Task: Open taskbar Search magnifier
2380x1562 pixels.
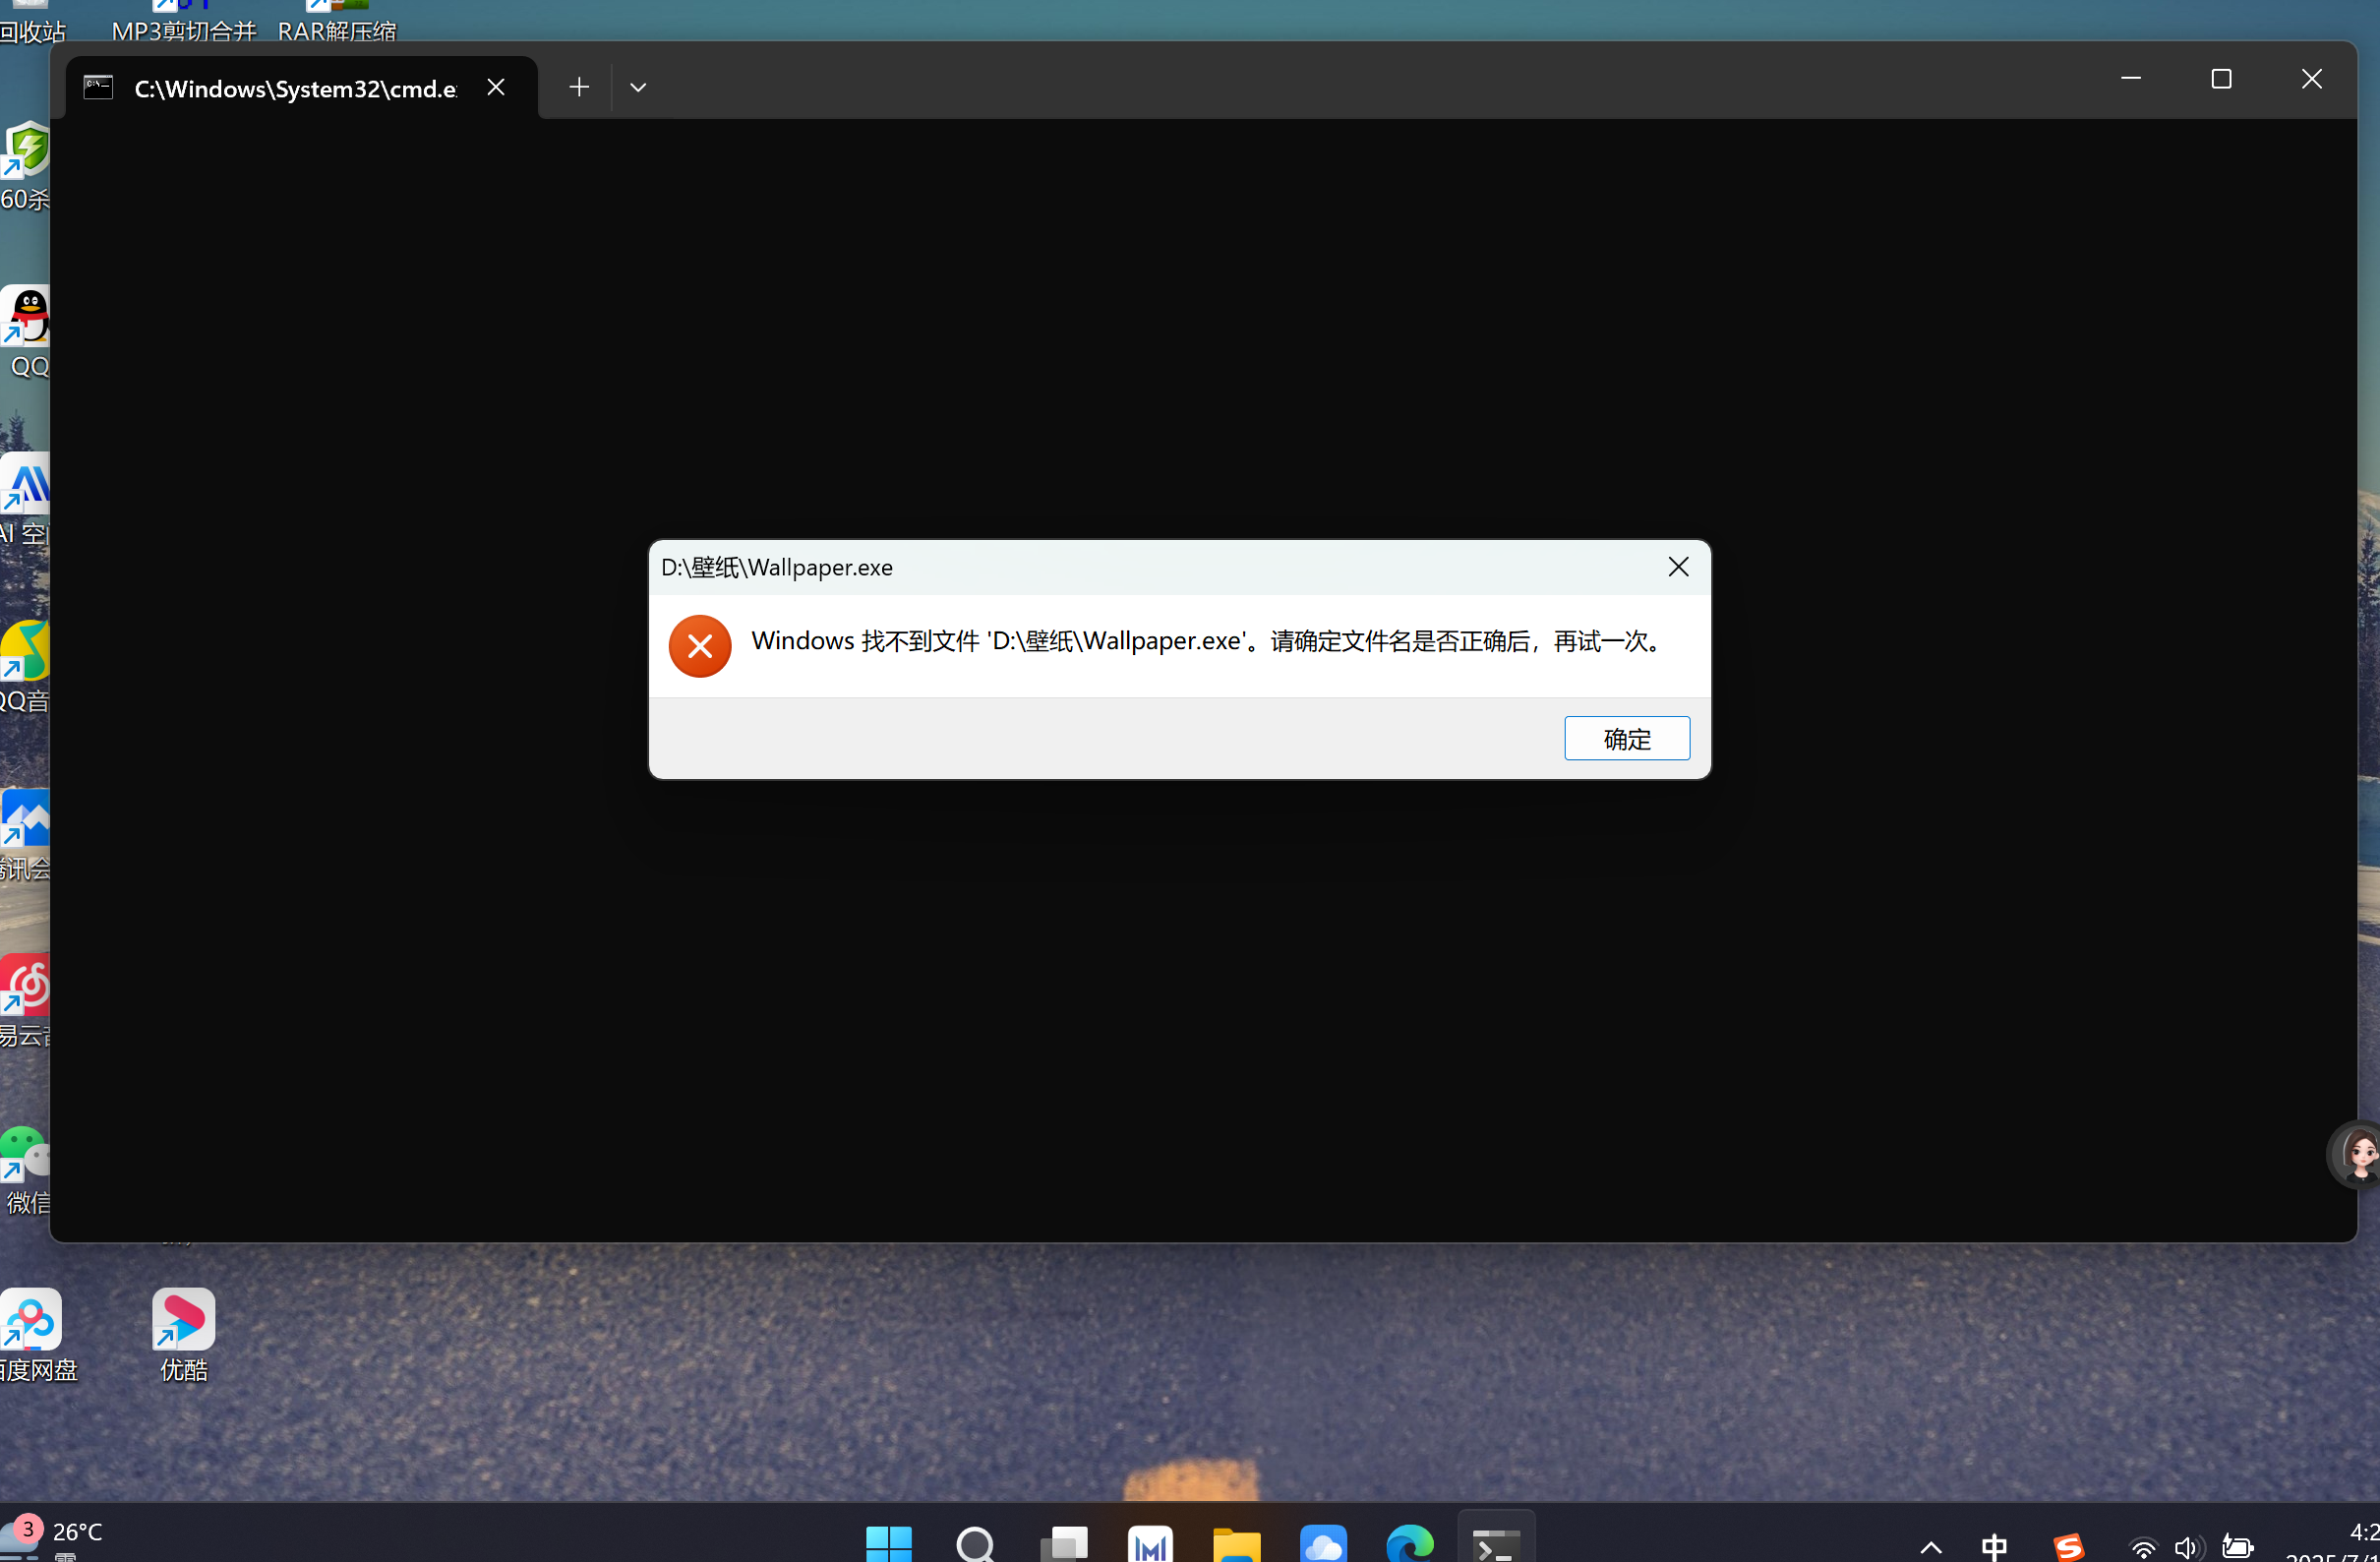Action: [x=975, y=1543]
